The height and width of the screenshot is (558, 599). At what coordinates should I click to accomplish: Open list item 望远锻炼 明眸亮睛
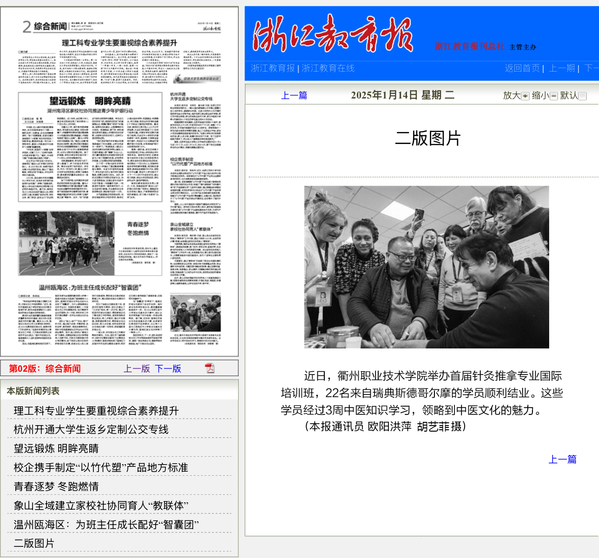pos(56,448)
